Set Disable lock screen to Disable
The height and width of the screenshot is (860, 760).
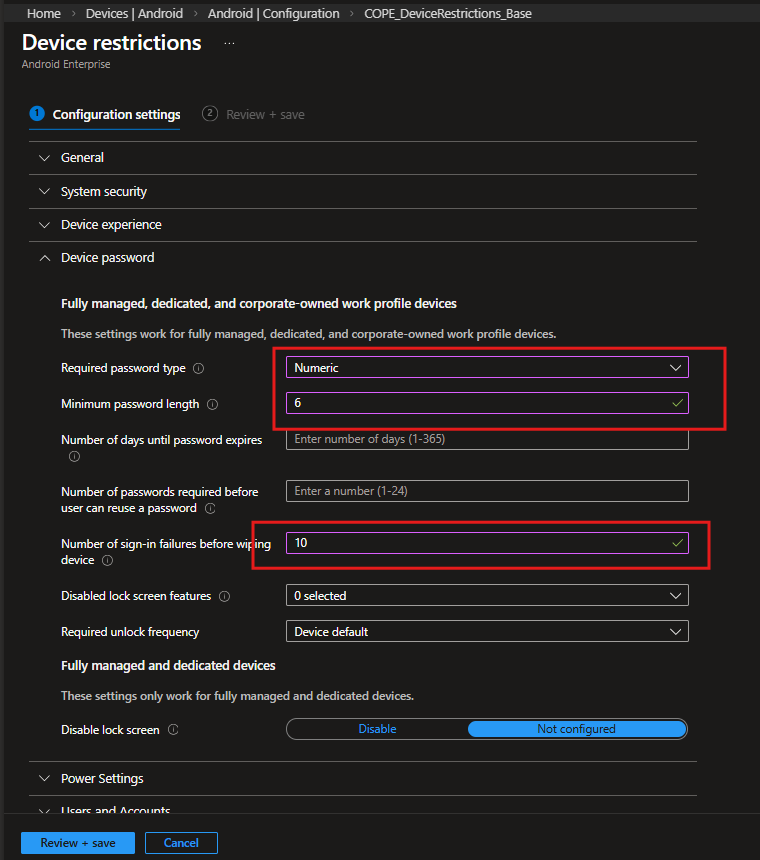(377, 729)
